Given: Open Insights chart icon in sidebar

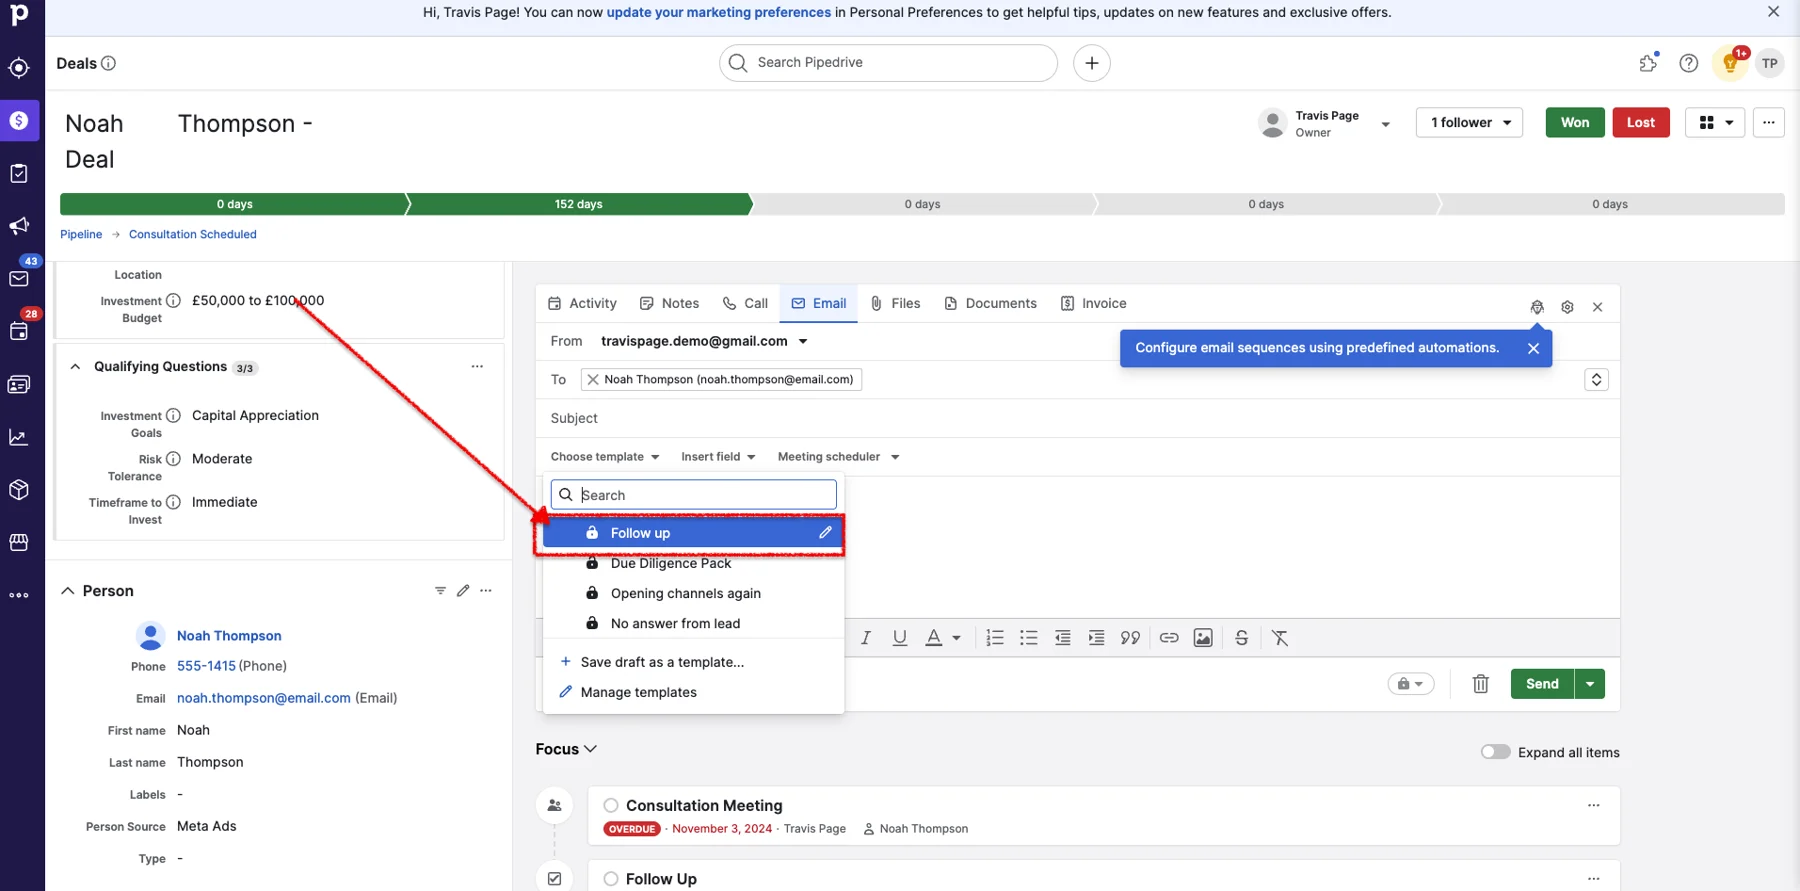Looking at the screenshot, I should point(19,437).
